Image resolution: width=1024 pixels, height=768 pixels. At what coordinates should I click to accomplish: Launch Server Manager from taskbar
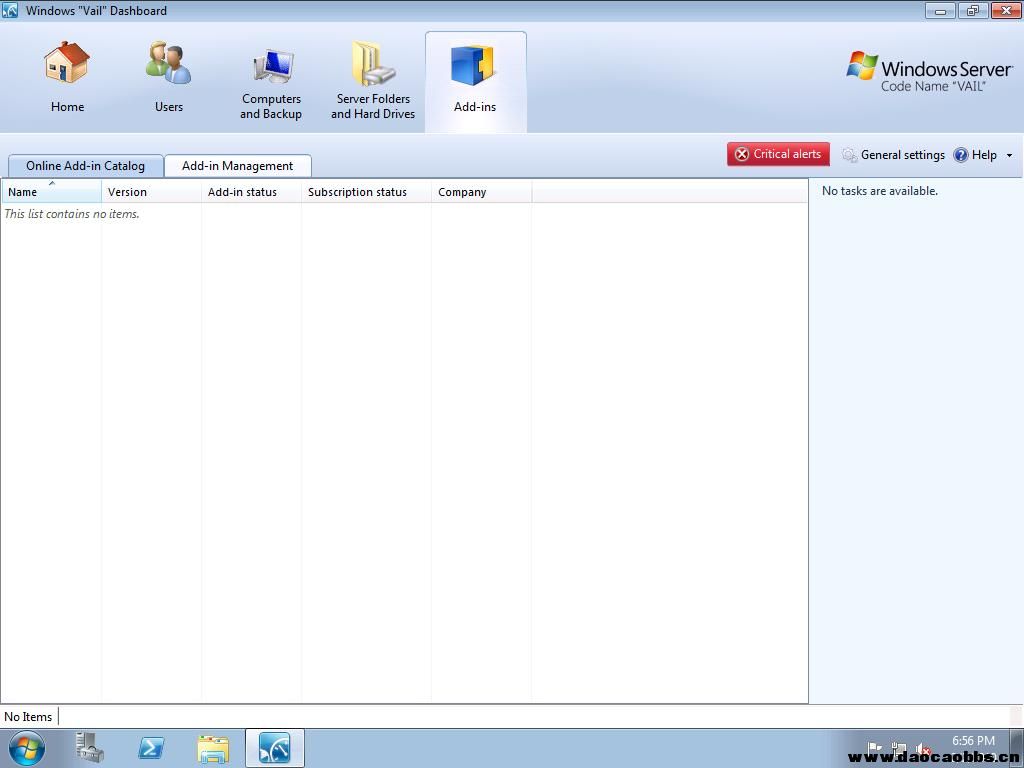(90, 748)
